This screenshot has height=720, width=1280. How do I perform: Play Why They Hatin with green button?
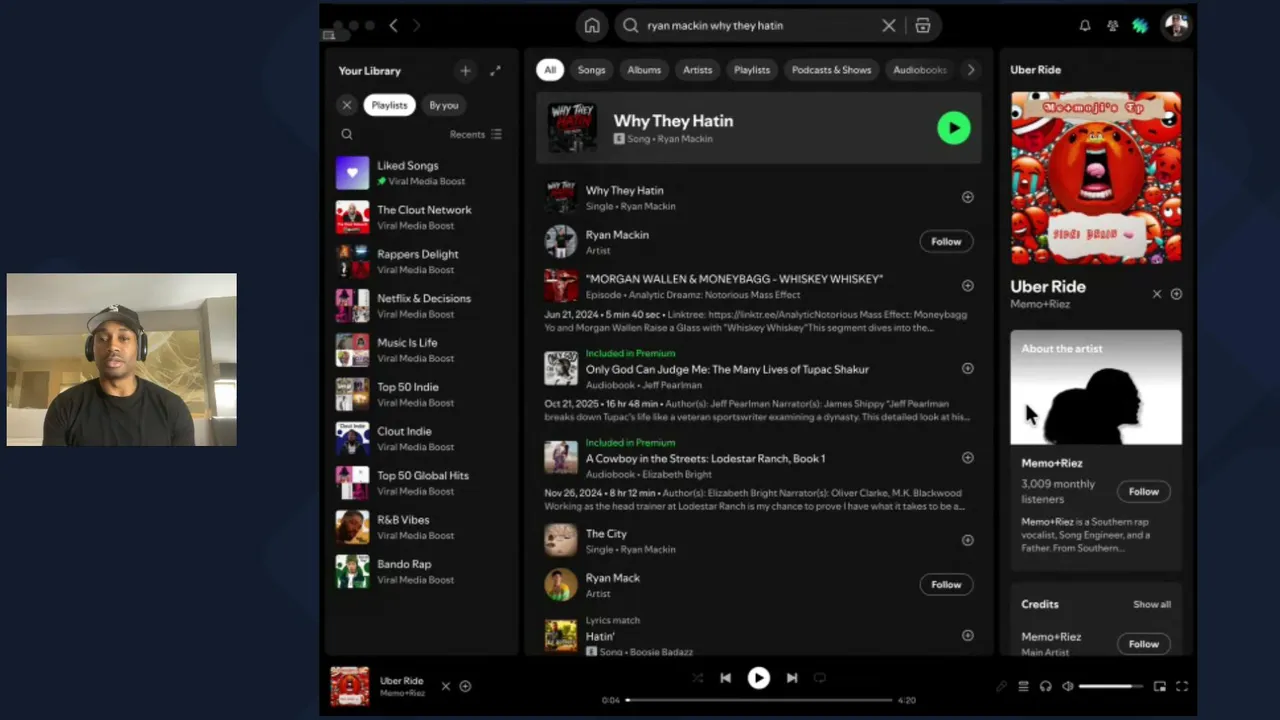point(953,128)
